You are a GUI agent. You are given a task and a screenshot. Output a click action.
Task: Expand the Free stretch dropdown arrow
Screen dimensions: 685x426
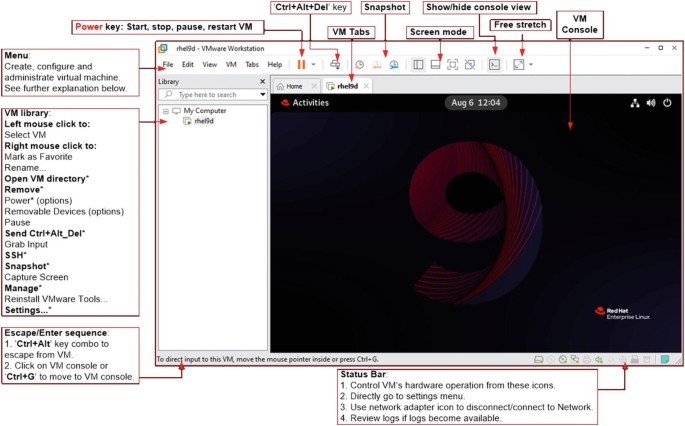[530, 64]
